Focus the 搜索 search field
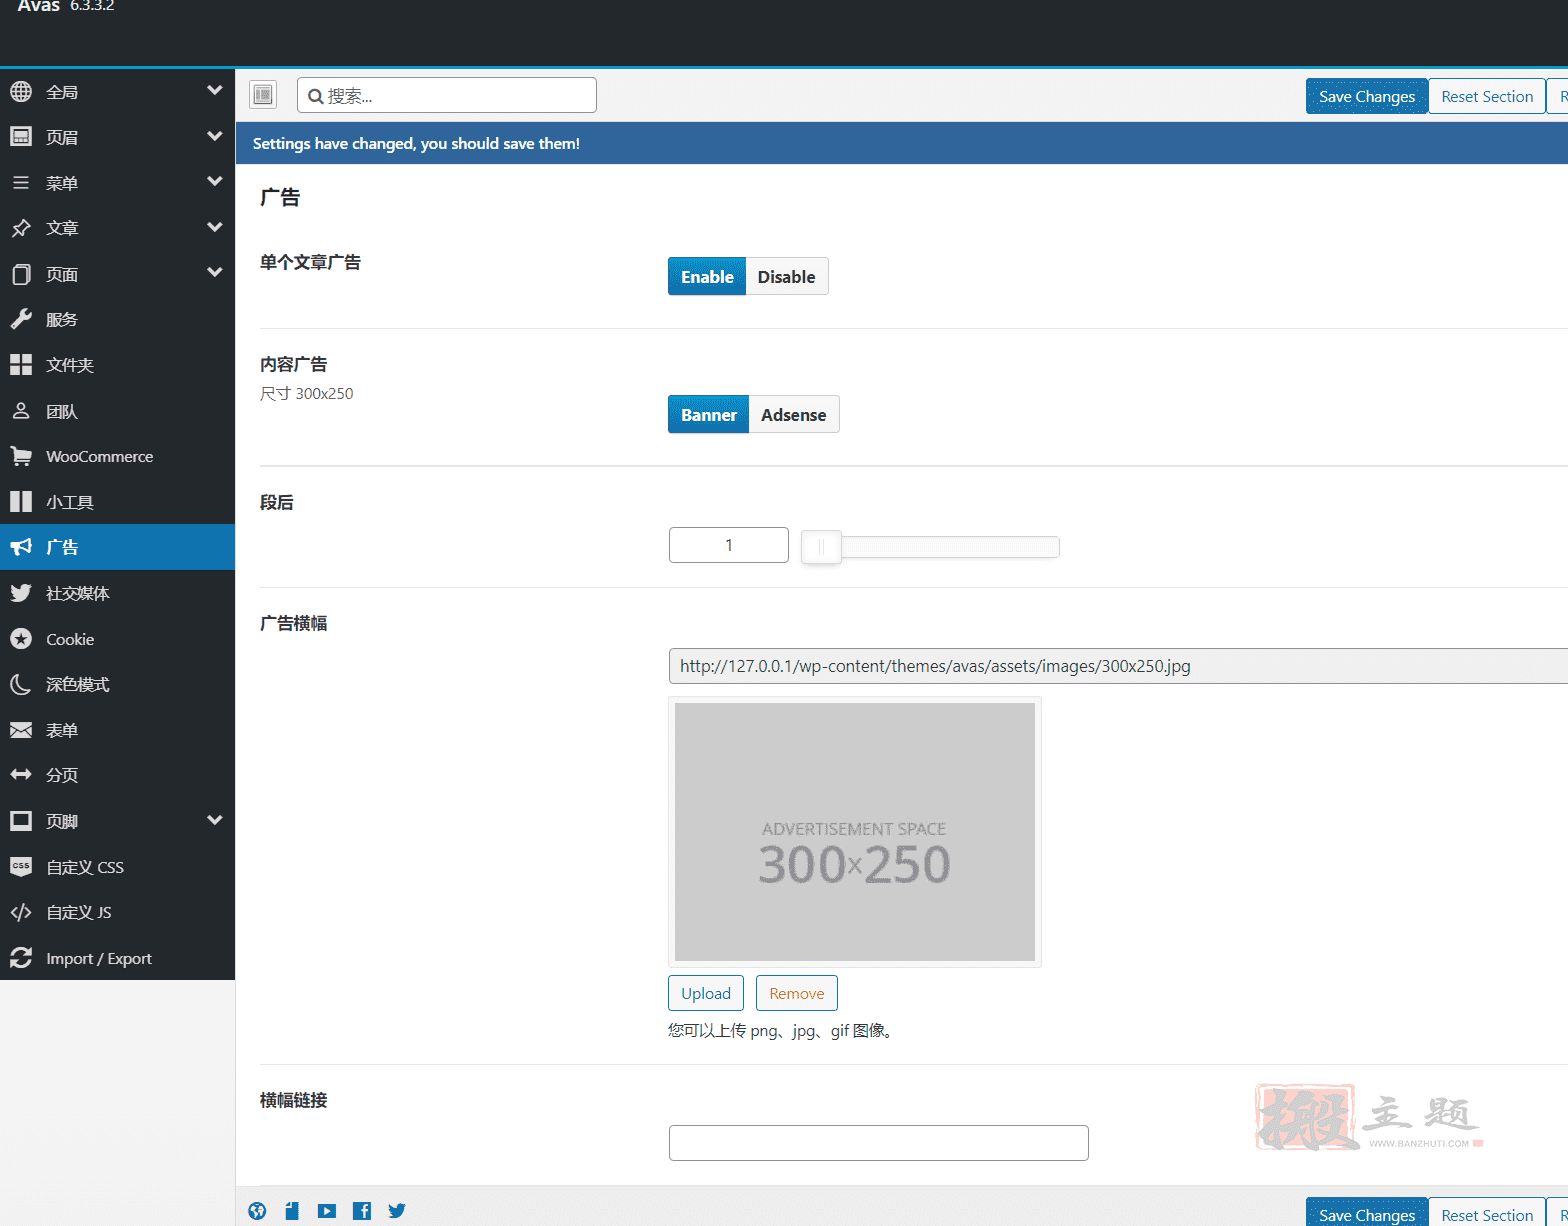Image resolution: width=1568 pixels, height=1226 pixels. pyautogui.click(x=447, y=95)
